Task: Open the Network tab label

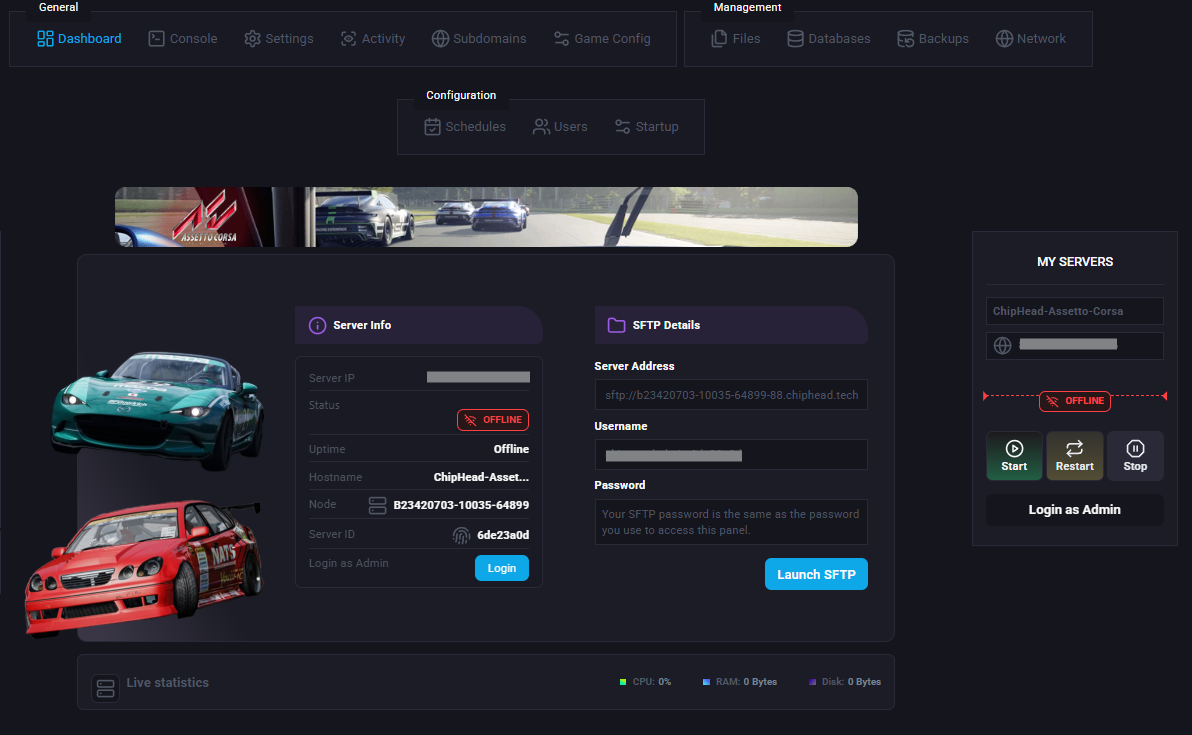Action: point(1041,39)
